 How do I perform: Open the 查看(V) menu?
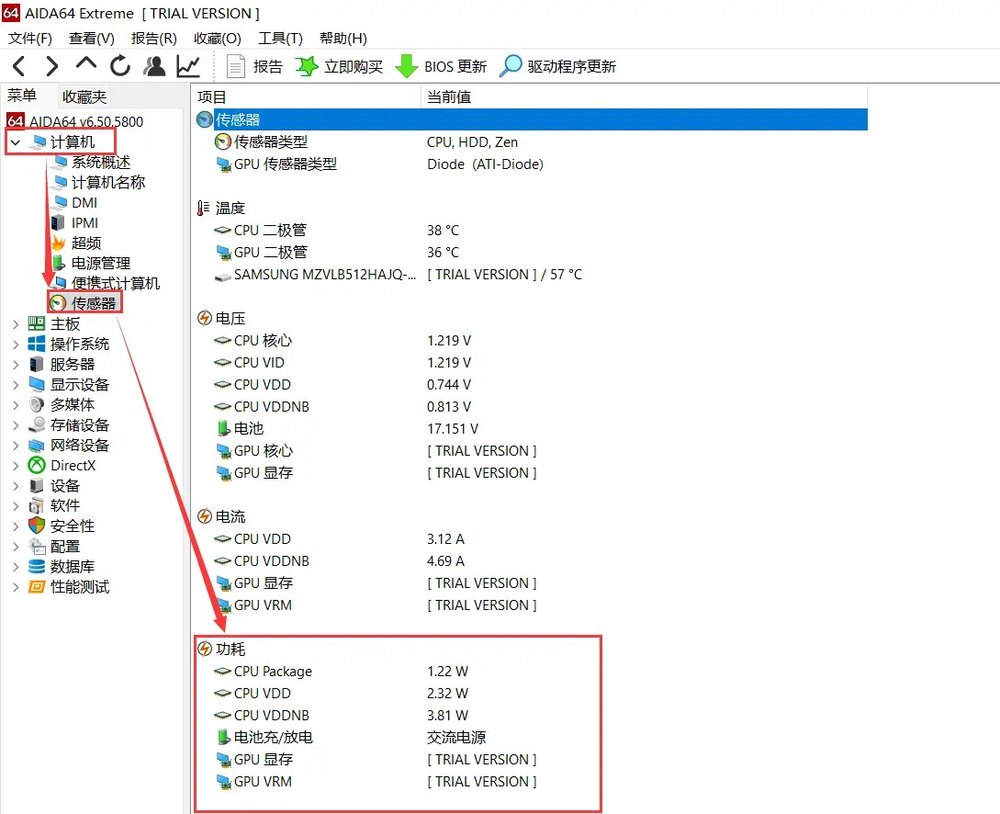(92, 38)
